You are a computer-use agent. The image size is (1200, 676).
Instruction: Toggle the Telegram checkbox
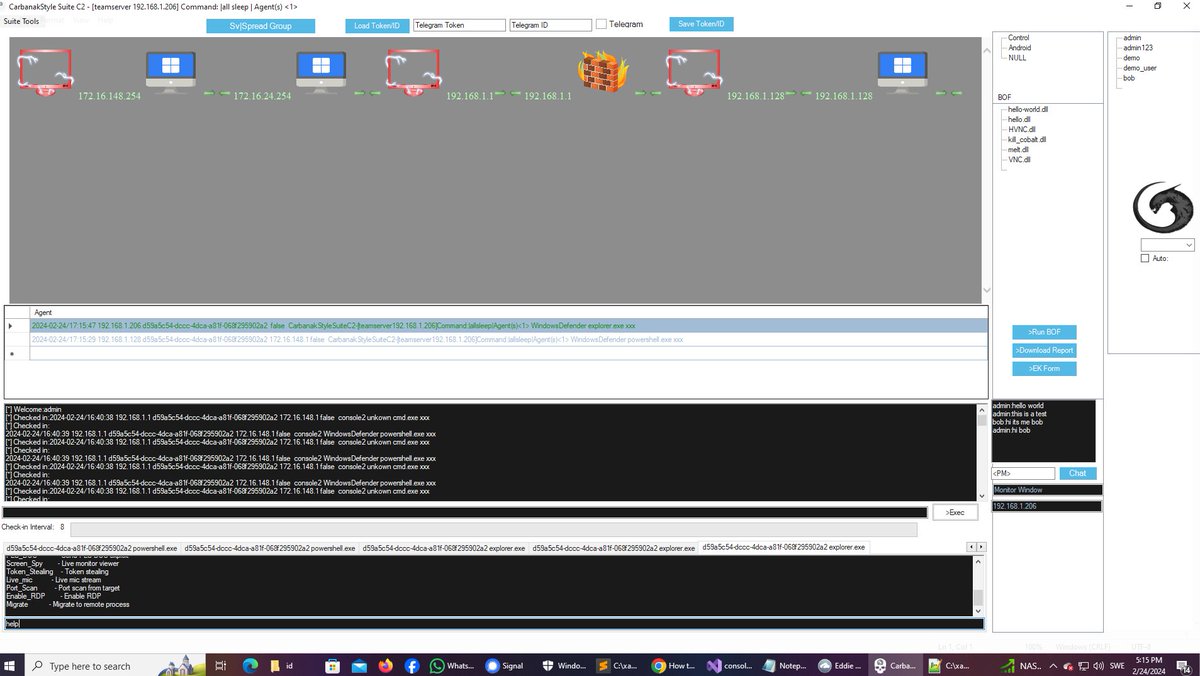[x=601, y=24]
